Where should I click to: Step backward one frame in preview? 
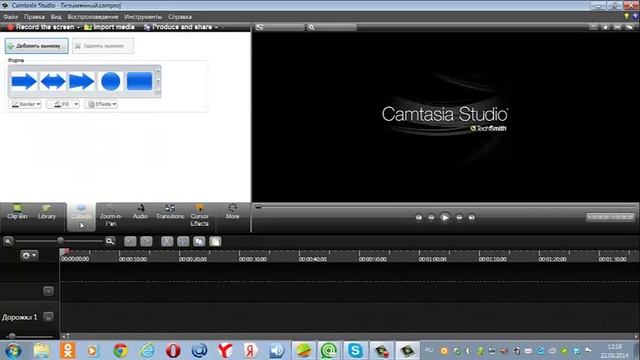(431, 218)
